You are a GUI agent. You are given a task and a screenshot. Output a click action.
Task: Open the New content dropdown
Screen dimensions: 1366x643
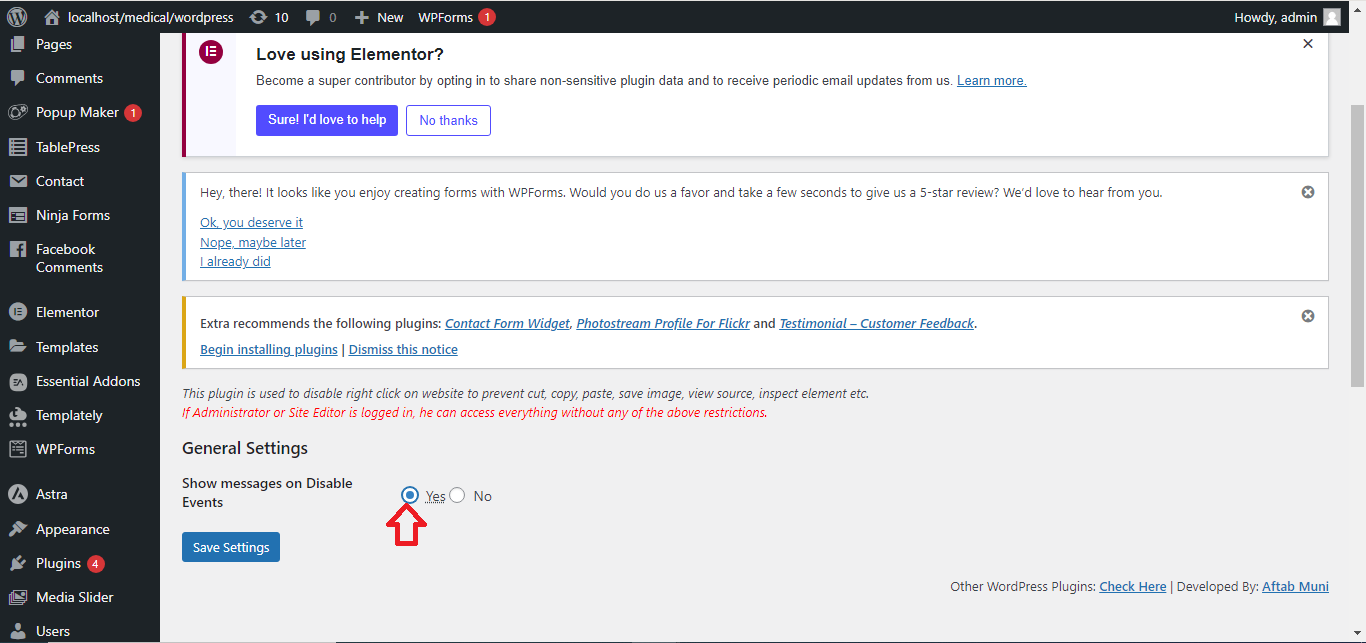(379, 17)
